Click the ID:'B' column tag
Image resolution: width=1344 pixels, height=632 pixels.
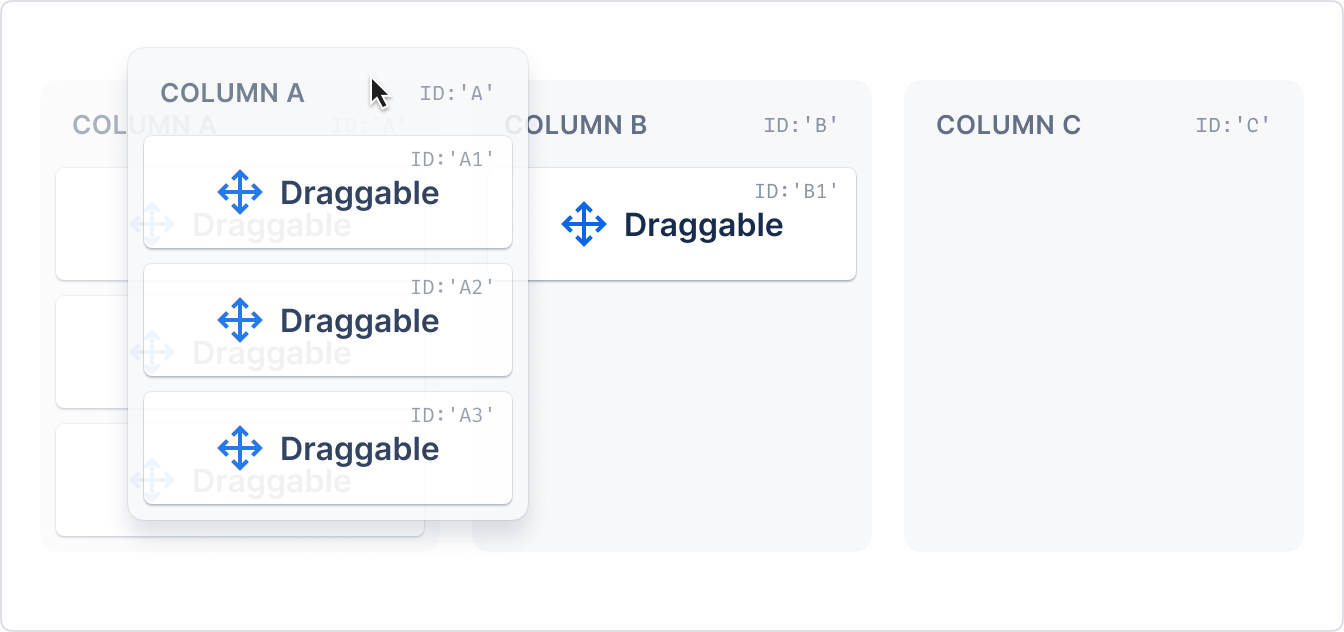tap(801, 125)
